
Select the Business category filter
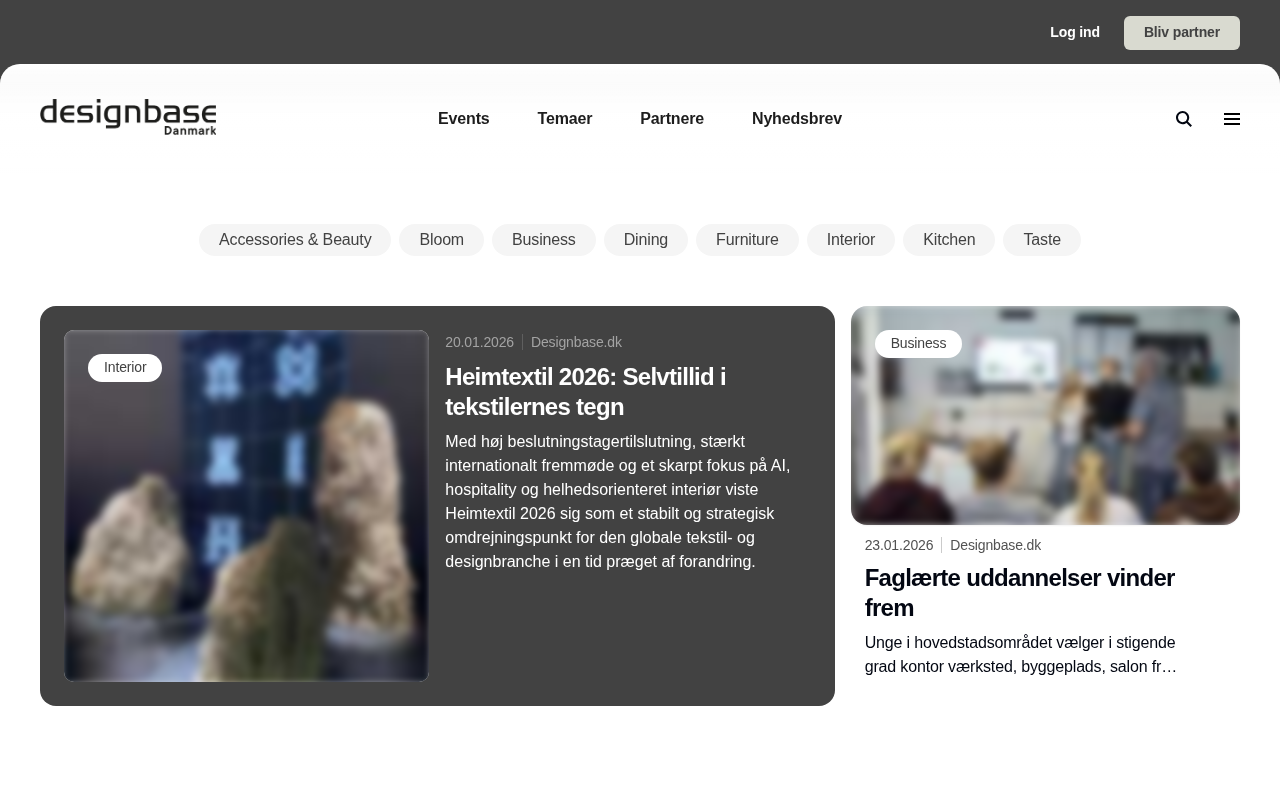point(544,240)
